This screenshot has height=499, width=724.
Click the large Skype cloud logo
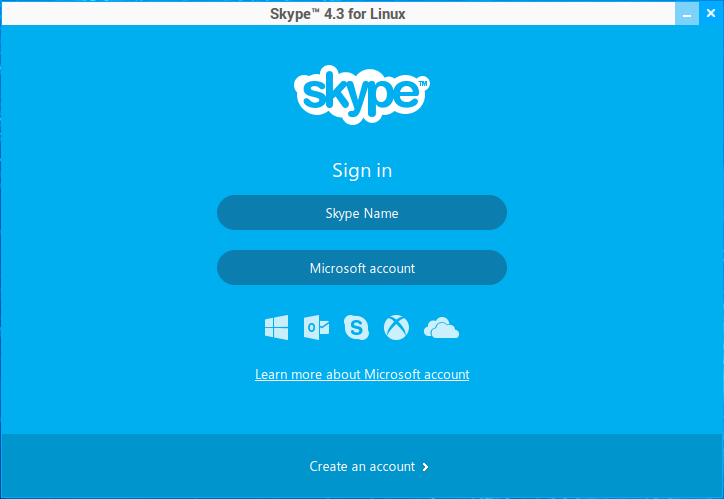(x=362, y=95)
